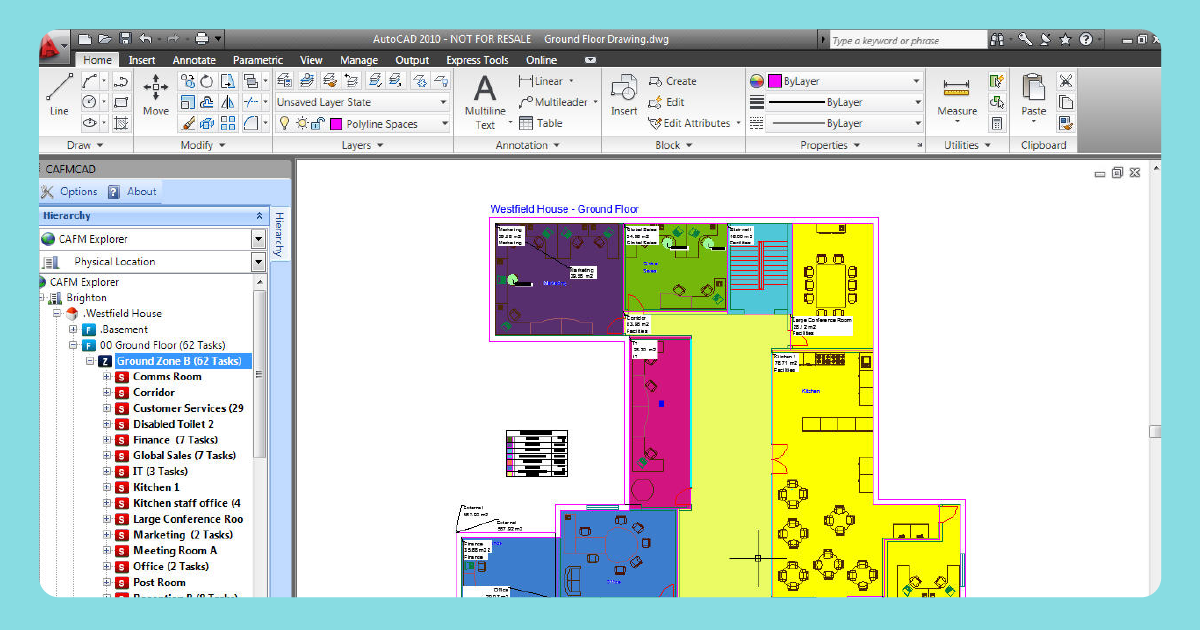Expand the Comms Room tree node
This screenshot has width=1200, height=630.
[x=107, y=377]
